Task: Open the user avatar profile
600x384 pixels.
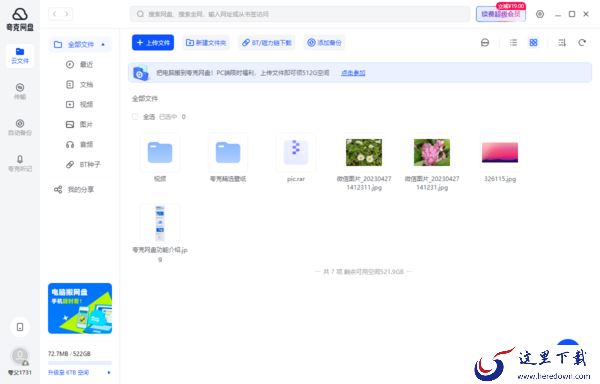Action: pos(20,356)
